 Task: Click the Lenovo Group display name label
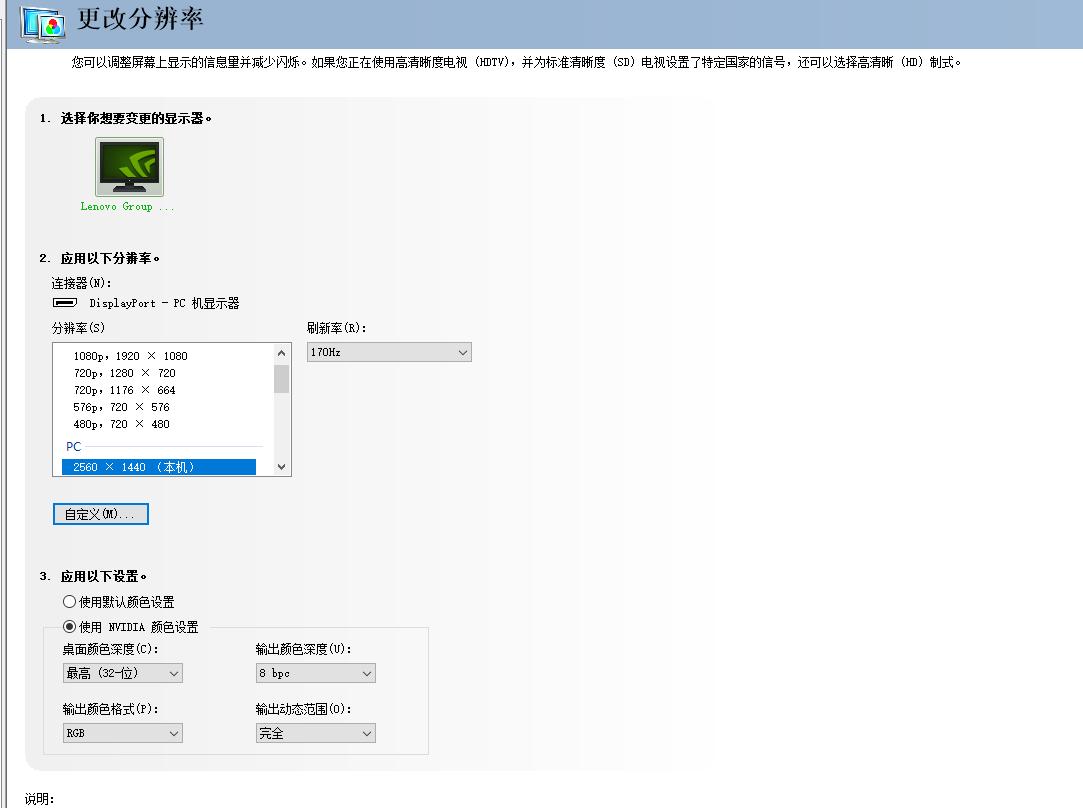[128, 207]
